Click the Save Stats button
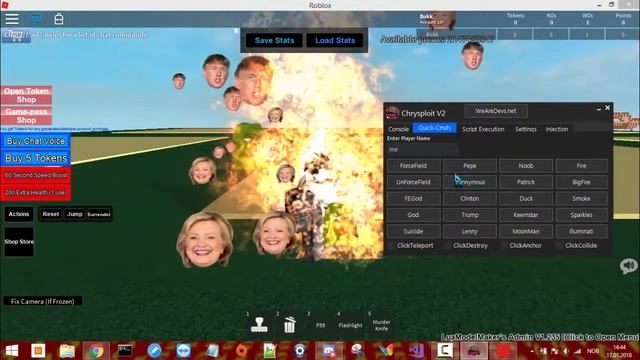 coord(274,40)
